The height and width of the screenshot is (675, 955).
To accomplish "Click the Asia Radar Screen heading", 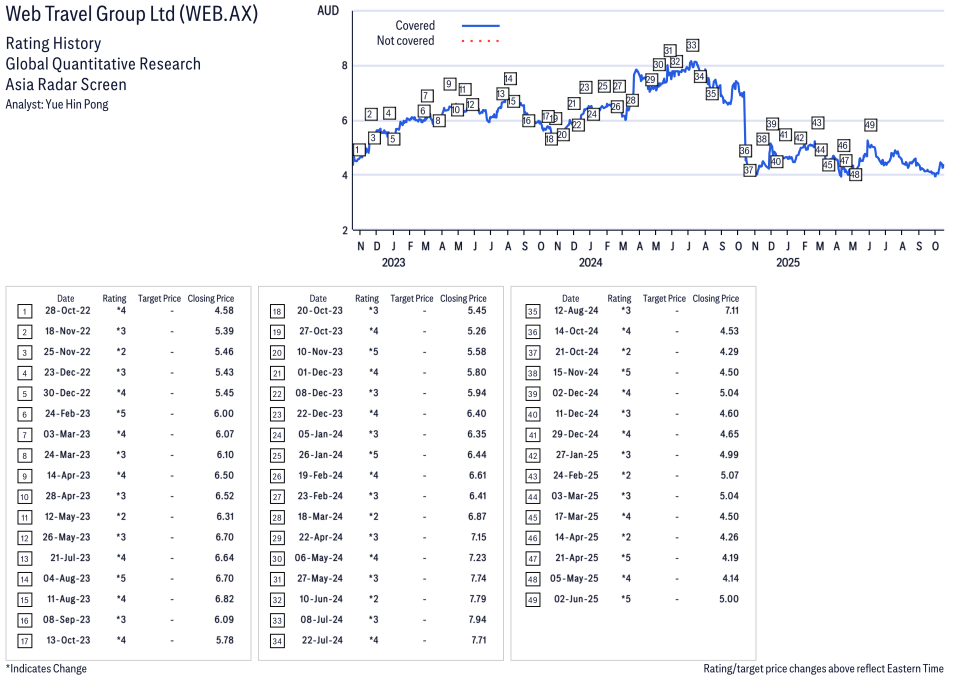I will click(x=66, y=84).
